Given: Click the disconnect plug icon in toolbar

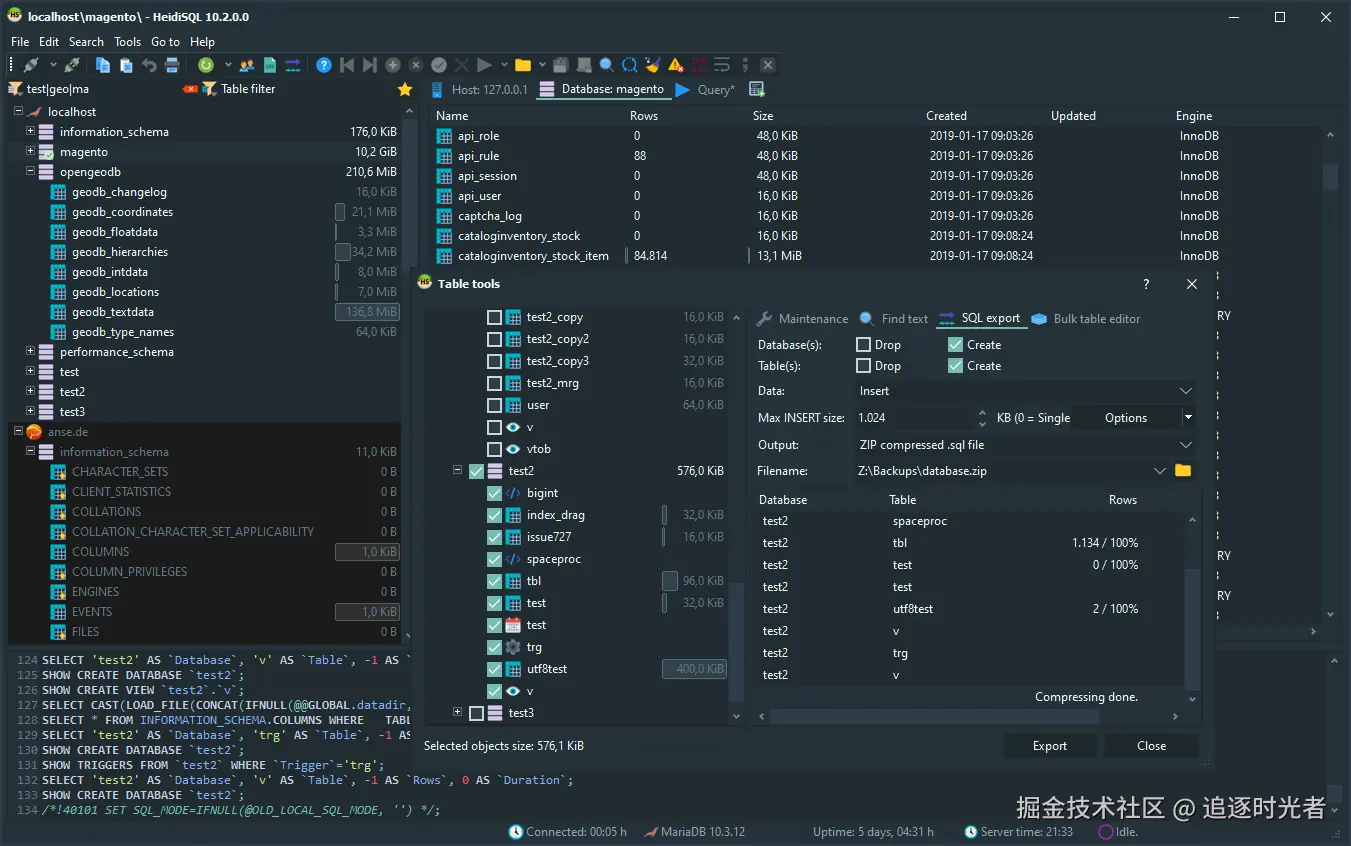Looking at the screenshot, I should tap(72, 65).
